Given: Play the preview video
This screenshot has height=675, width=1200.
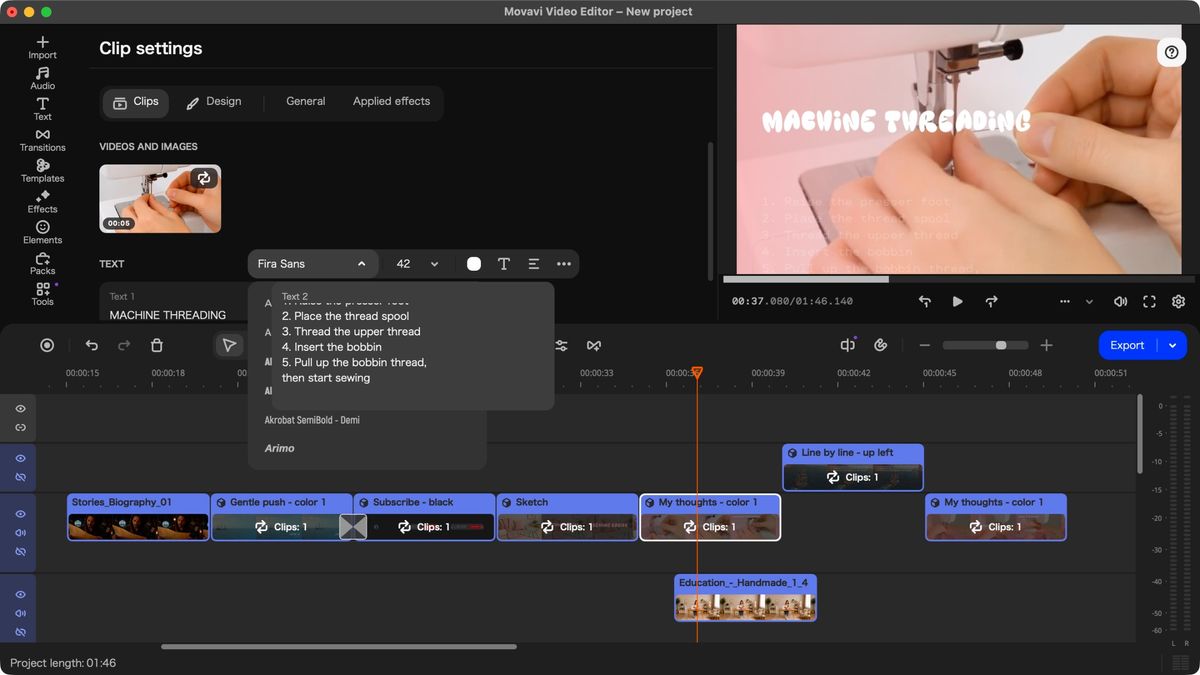Looking at the screenshot, I should coord(958,301).
